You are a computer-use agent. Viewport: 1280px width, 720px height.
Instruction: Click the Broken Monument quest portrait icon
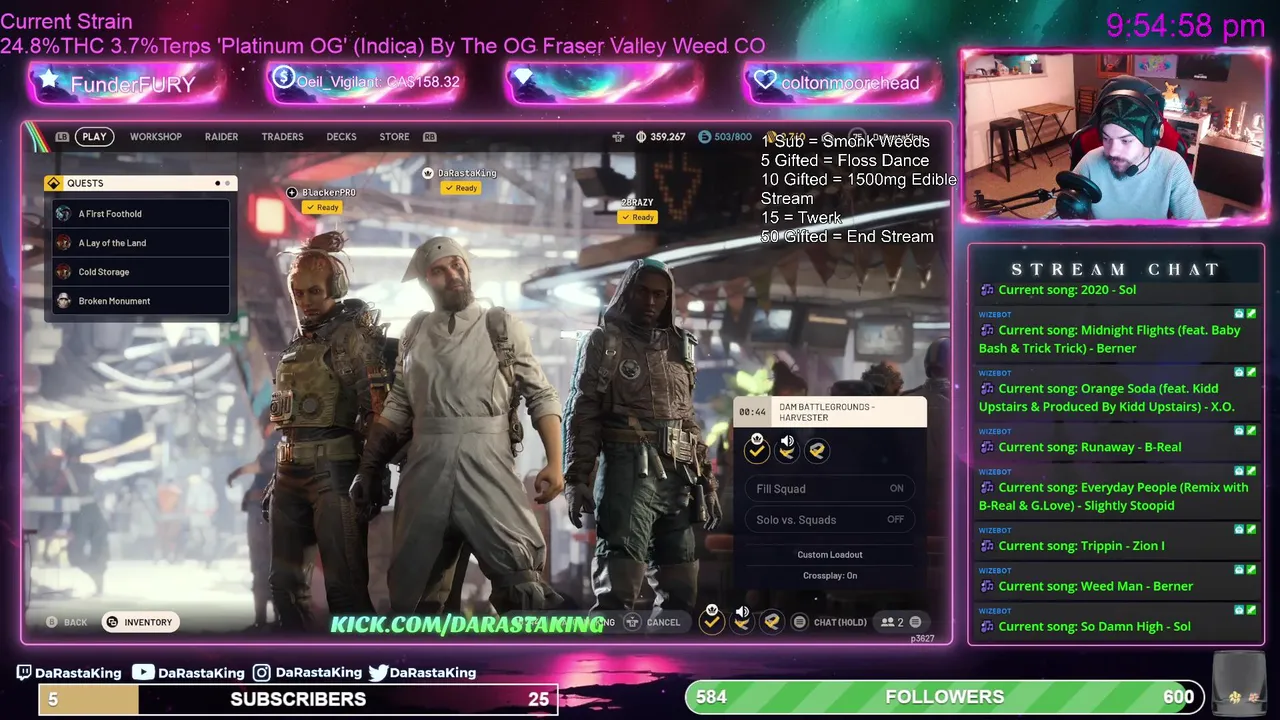tap(63, 301)
